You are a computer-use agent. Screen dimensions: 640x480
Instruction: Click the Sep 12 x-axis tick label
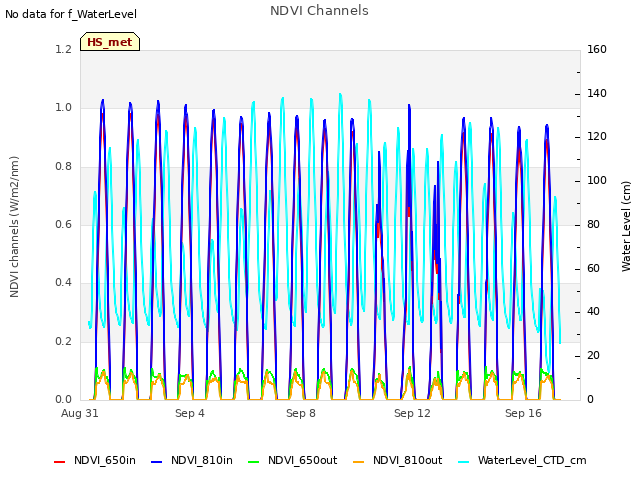pos(412,413)
